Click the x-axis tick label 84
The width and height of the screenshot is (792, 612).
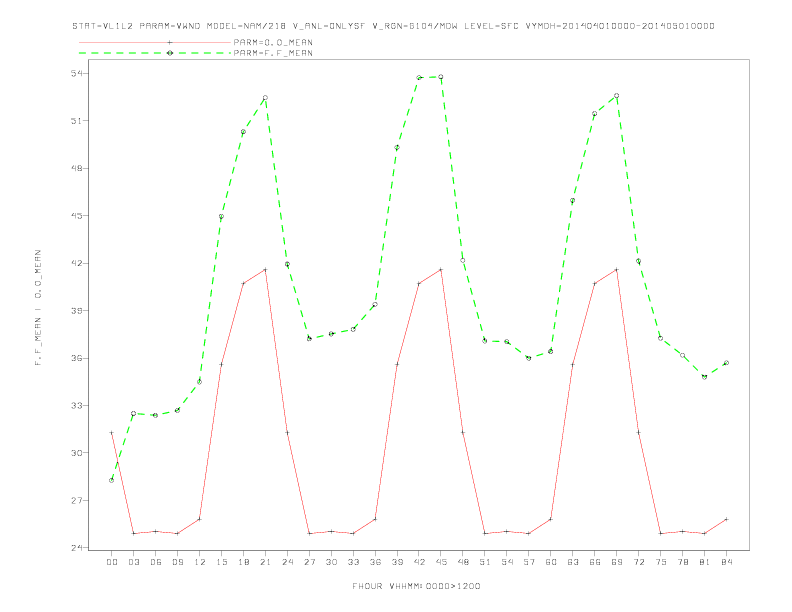coord(726,562)
